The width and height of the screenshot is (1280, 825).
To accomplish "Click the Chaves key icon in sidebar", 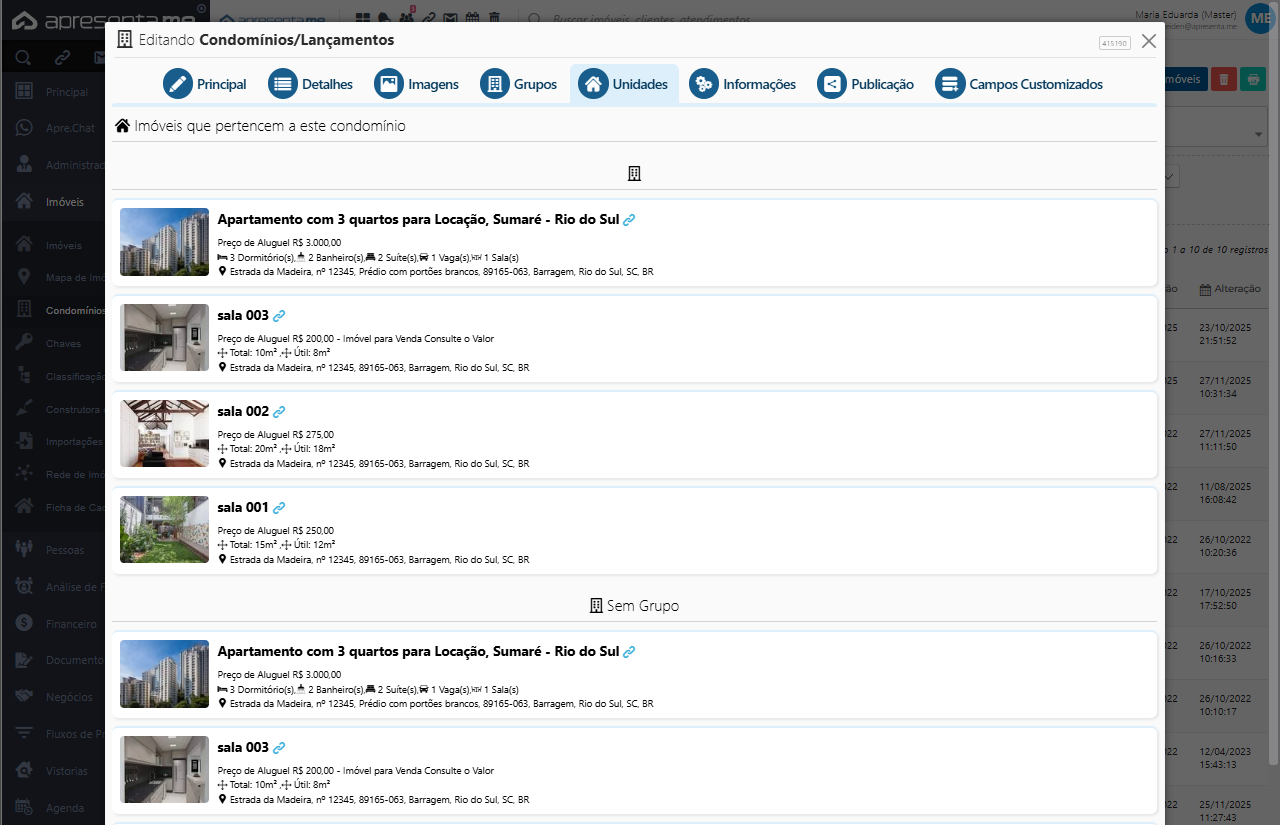I will pyautogui.click(x=24, y=343).
